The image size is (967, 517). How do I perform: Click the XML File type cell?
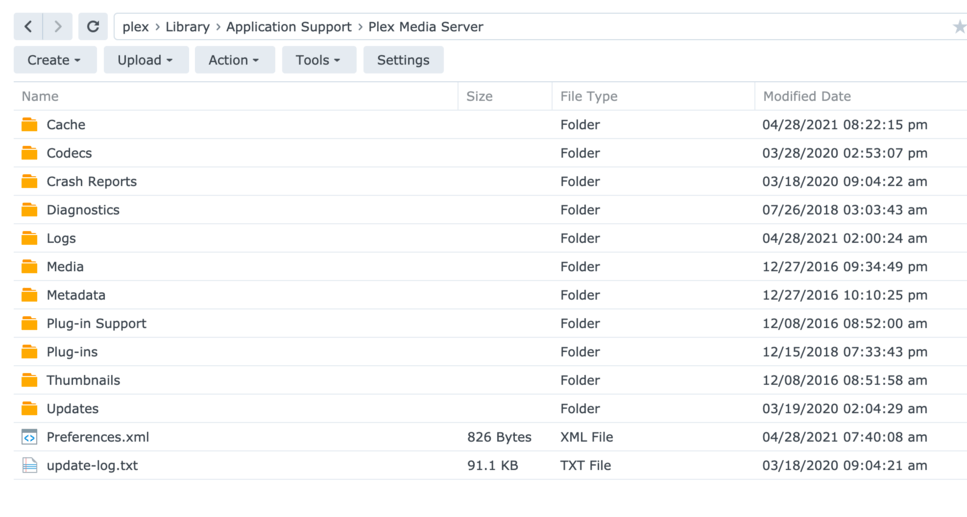(x=586, y=437)
